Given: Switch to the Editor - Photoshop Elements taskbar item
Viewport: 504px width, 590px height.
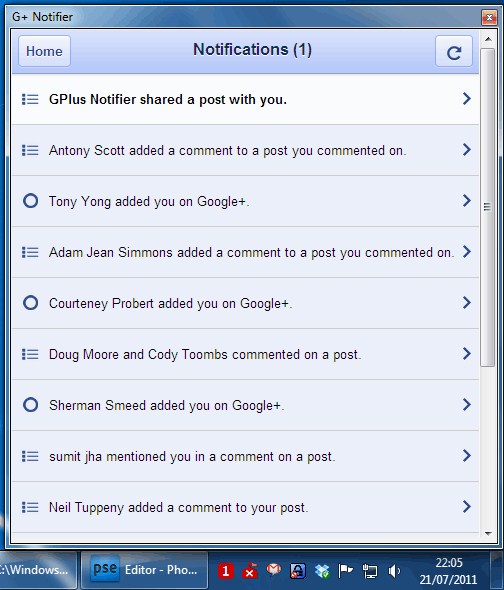Looking at the screenshot, I should click(x=145, y=570).
